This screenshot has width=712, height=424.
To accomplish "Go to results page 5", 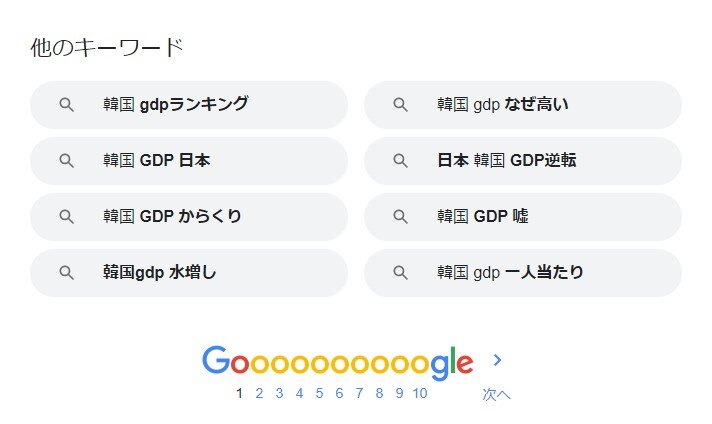I will click(319, 393).
